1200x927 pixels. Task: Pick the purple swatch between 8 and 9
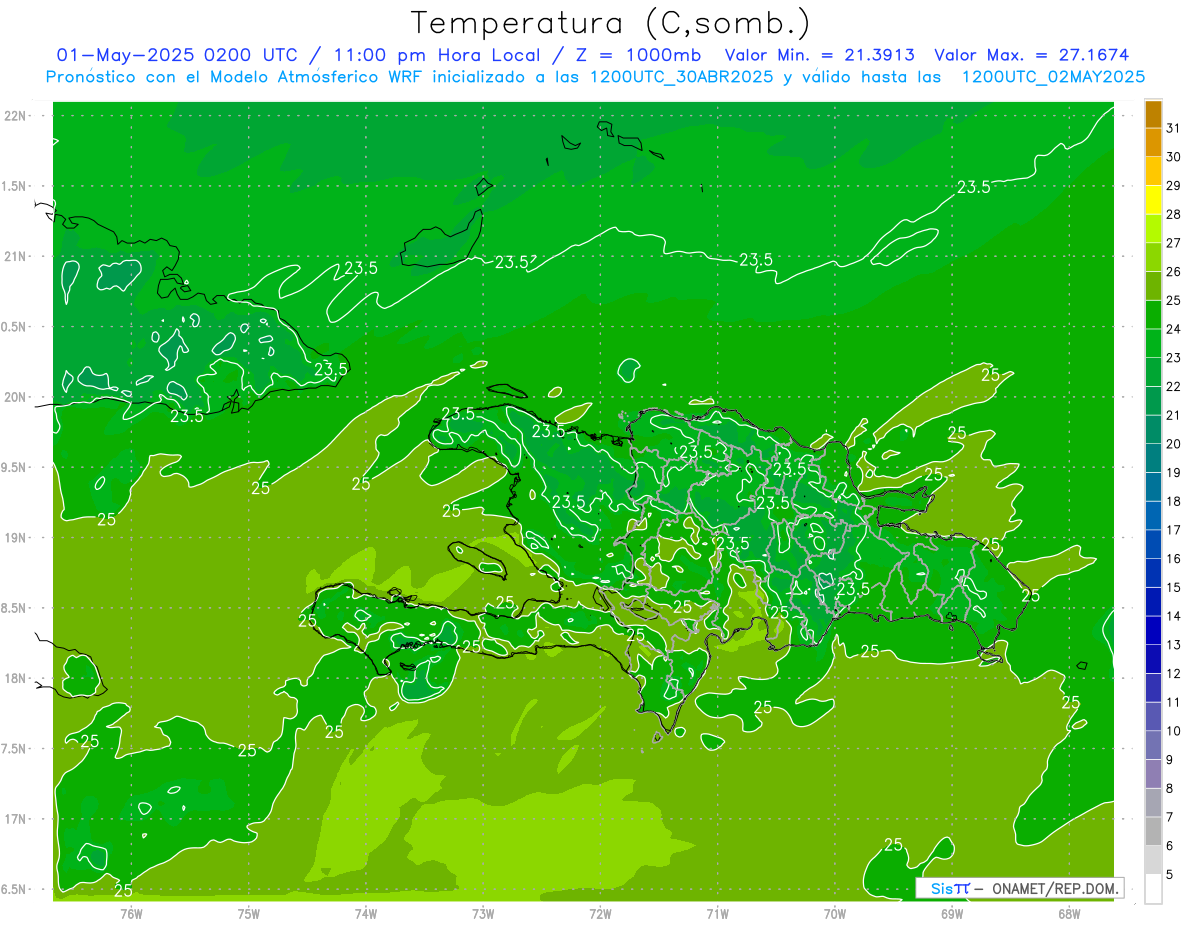1153,774
